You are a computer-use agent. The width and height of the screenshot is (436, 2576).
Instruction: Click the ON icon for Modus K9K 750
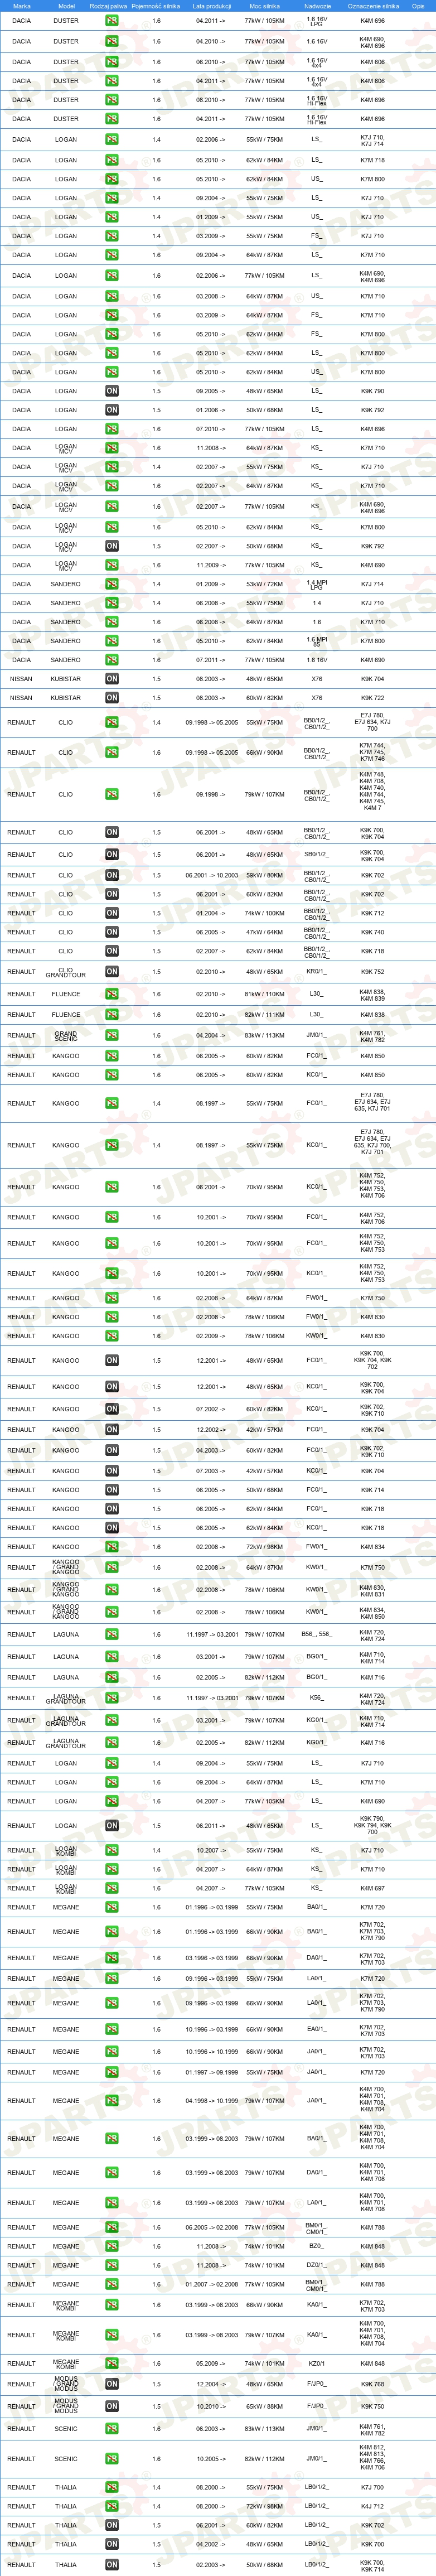(112, 2407)
